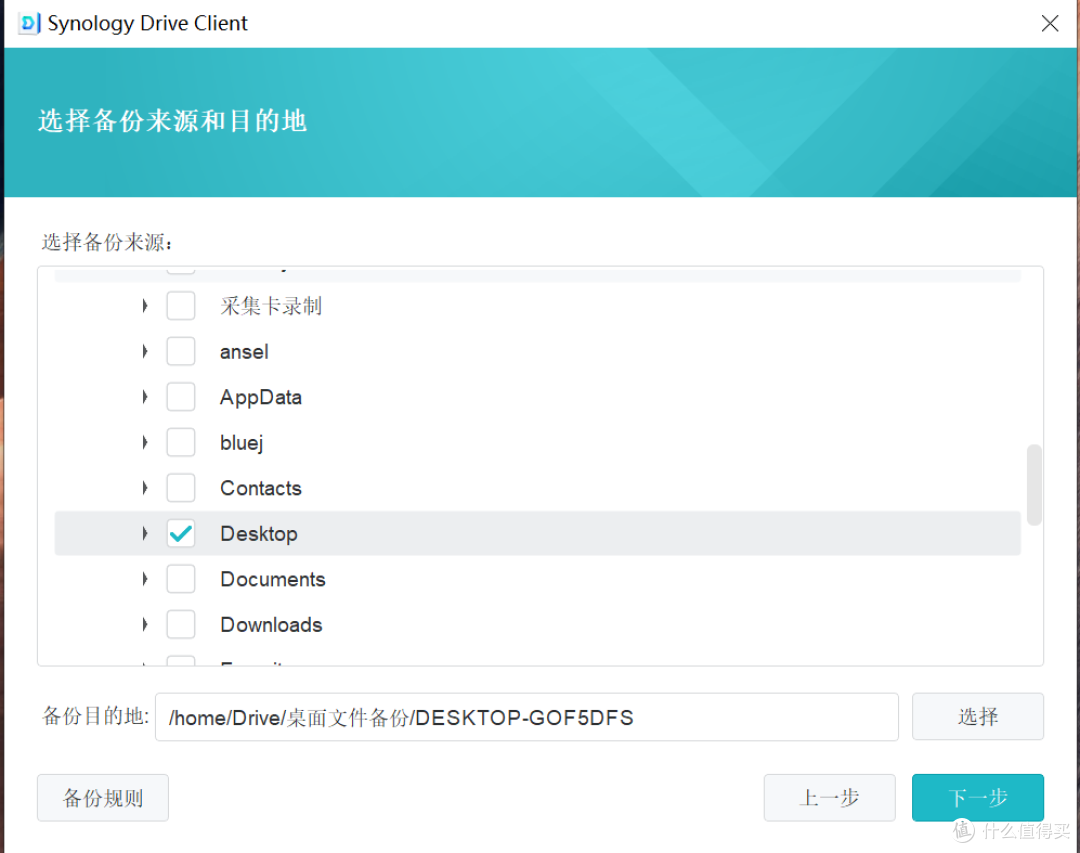
Task: Select the 'Desktop' folder label
Action: (x=259, y=534)
